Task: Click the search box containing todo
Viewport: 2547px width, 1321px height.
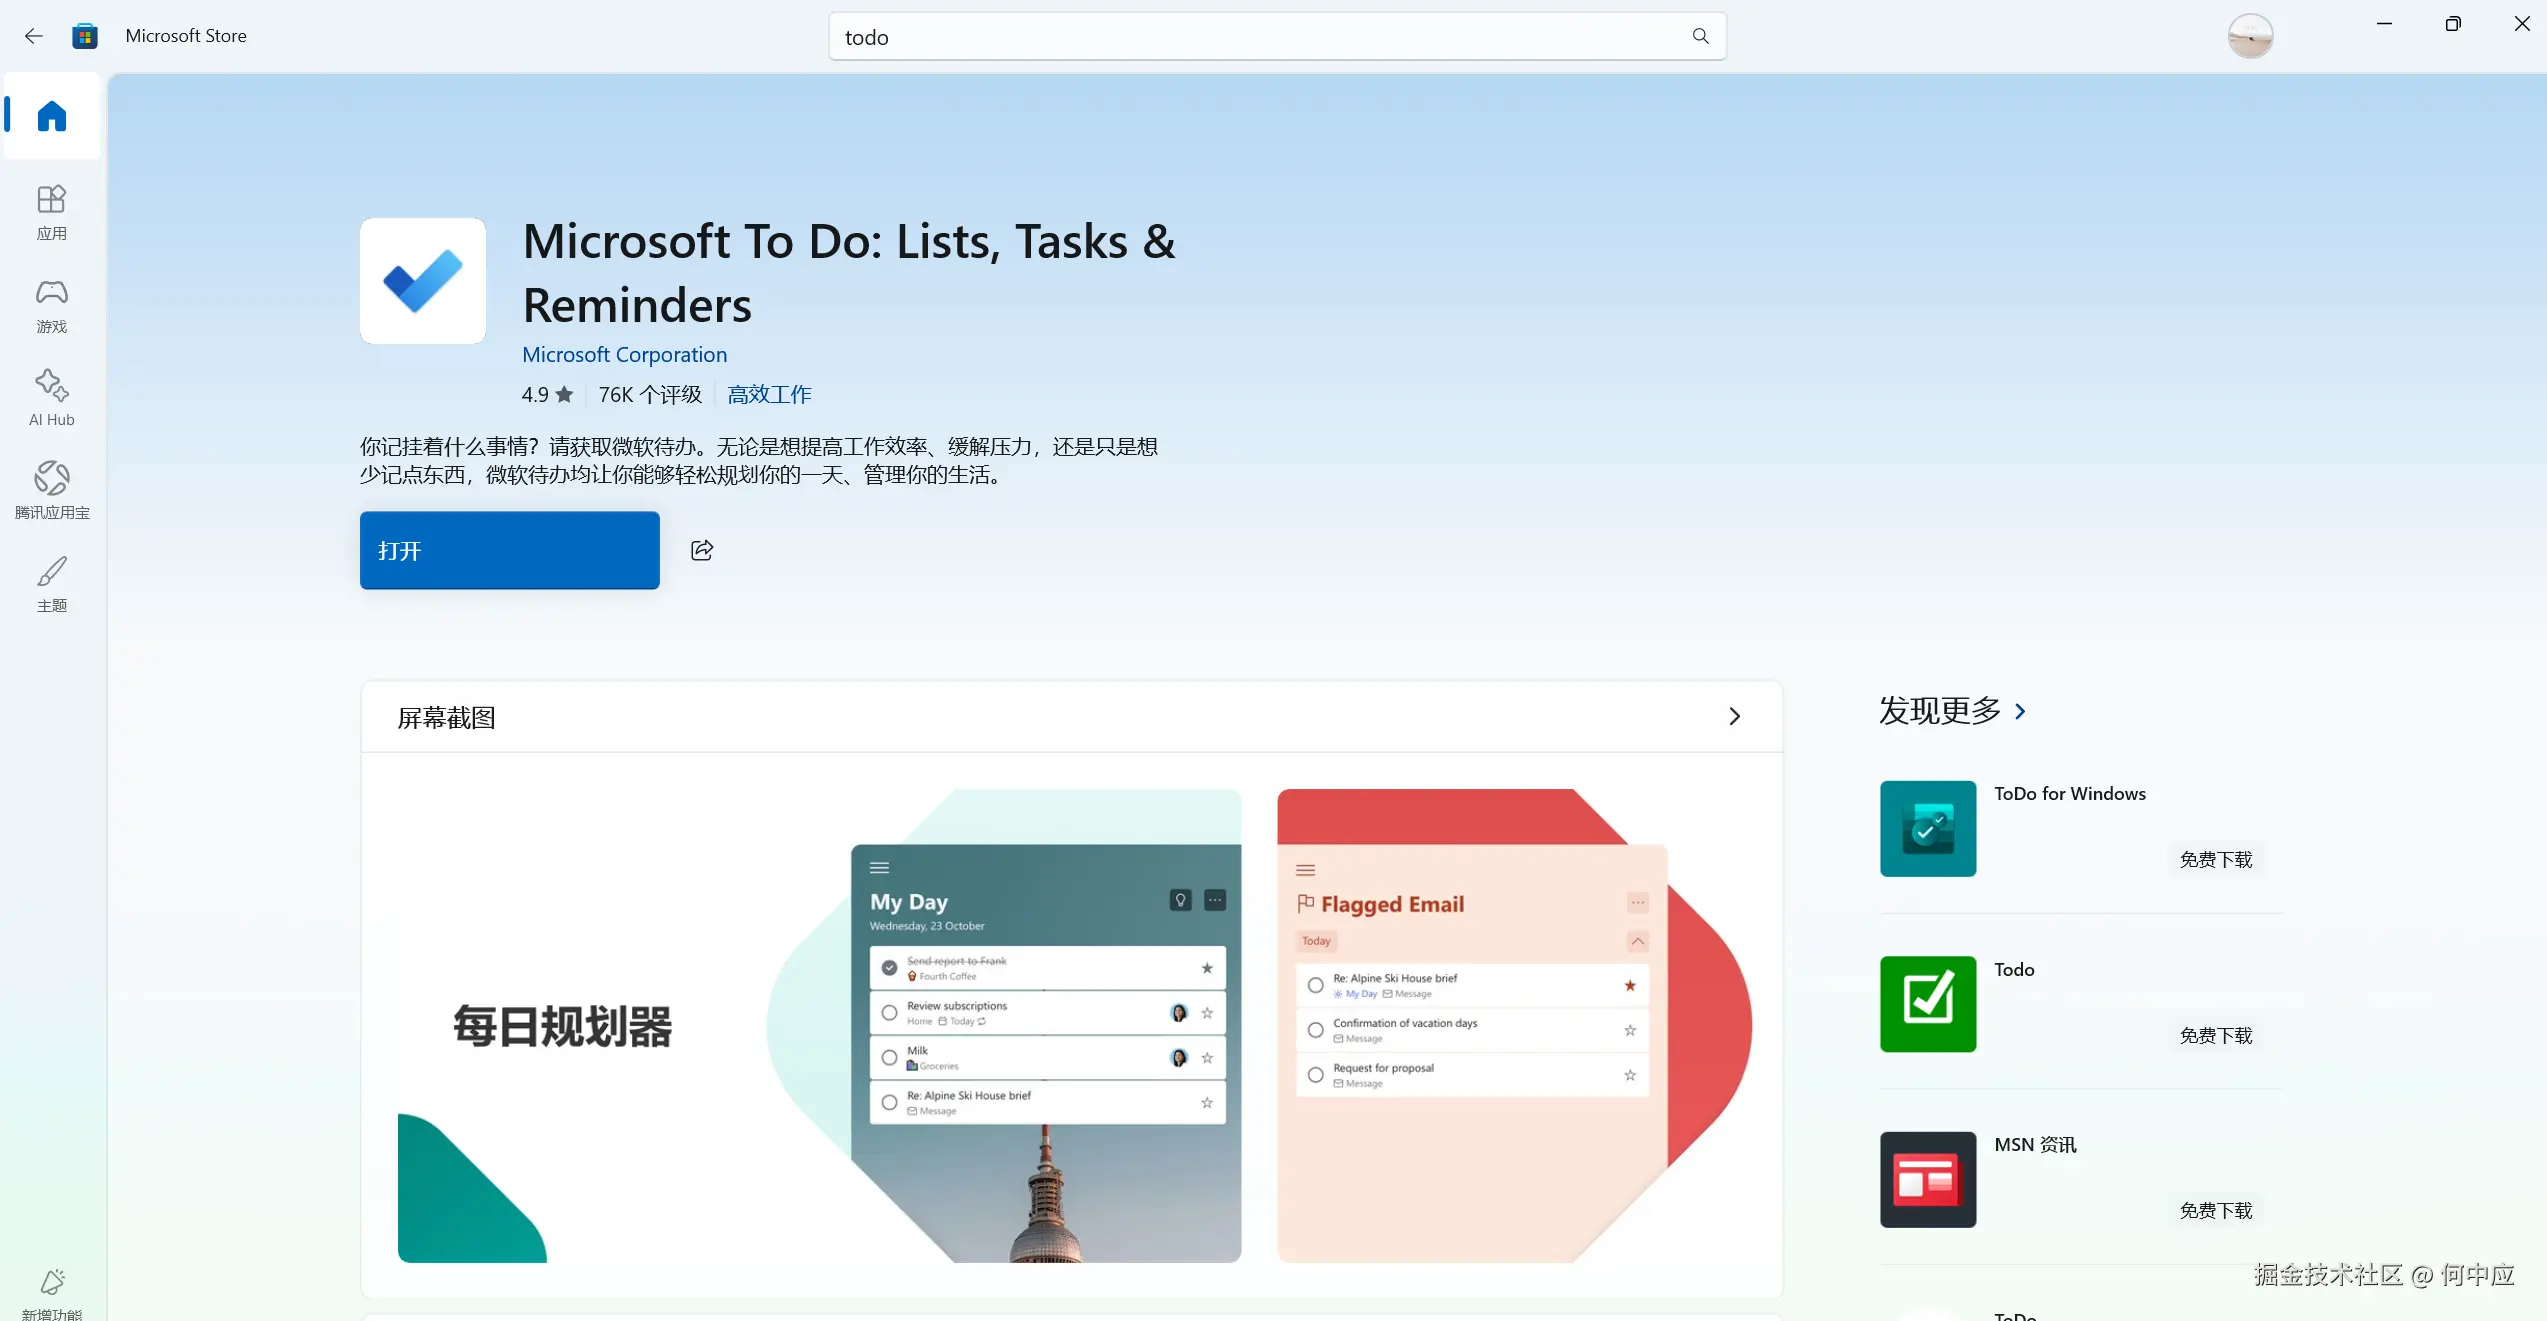Action: [x=1260, y=37]
